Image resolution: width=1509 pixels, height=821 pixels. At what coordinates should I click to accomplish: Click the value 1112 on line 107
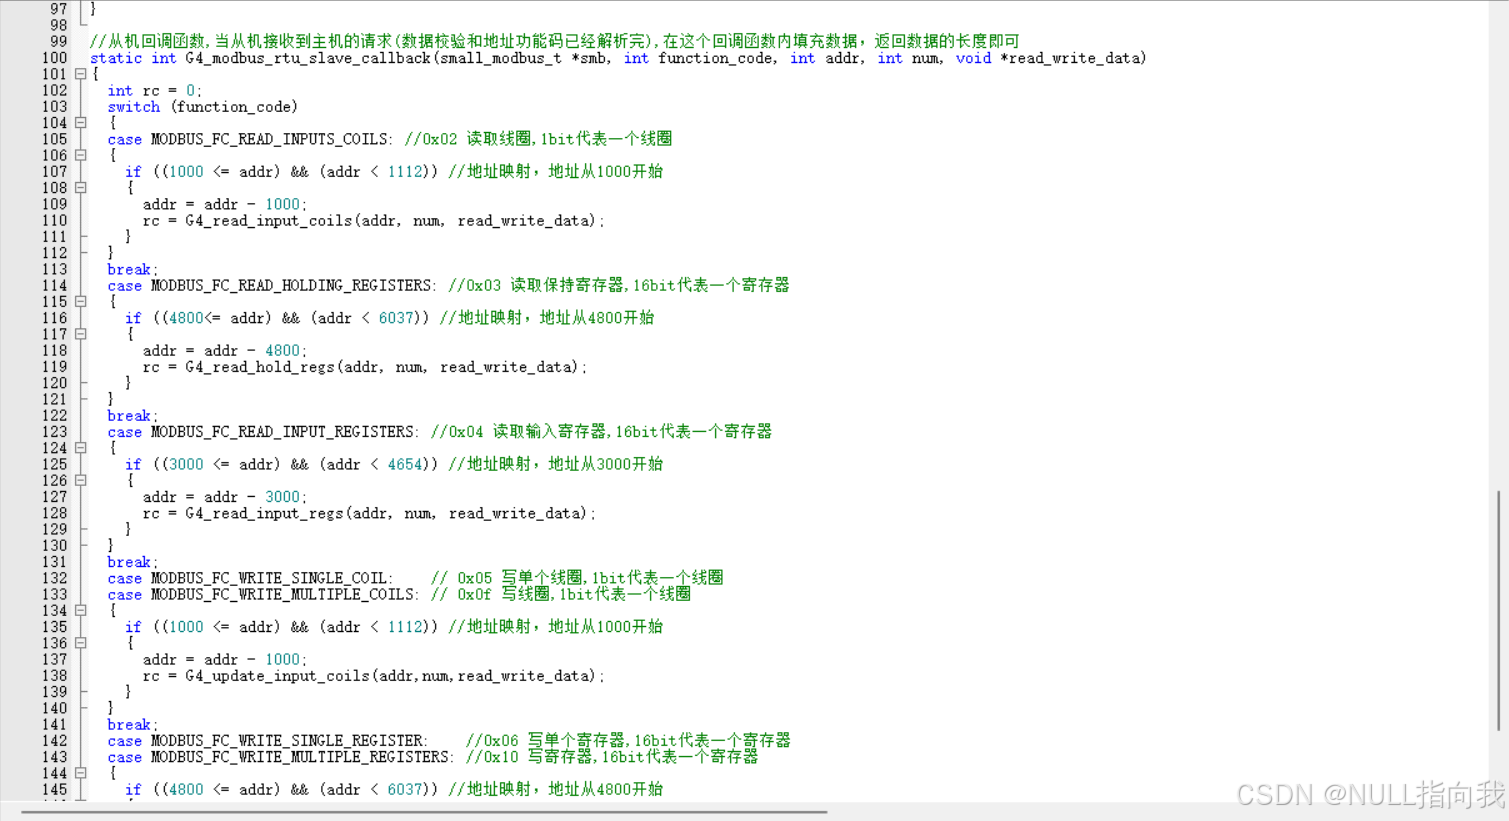[404, 172]
